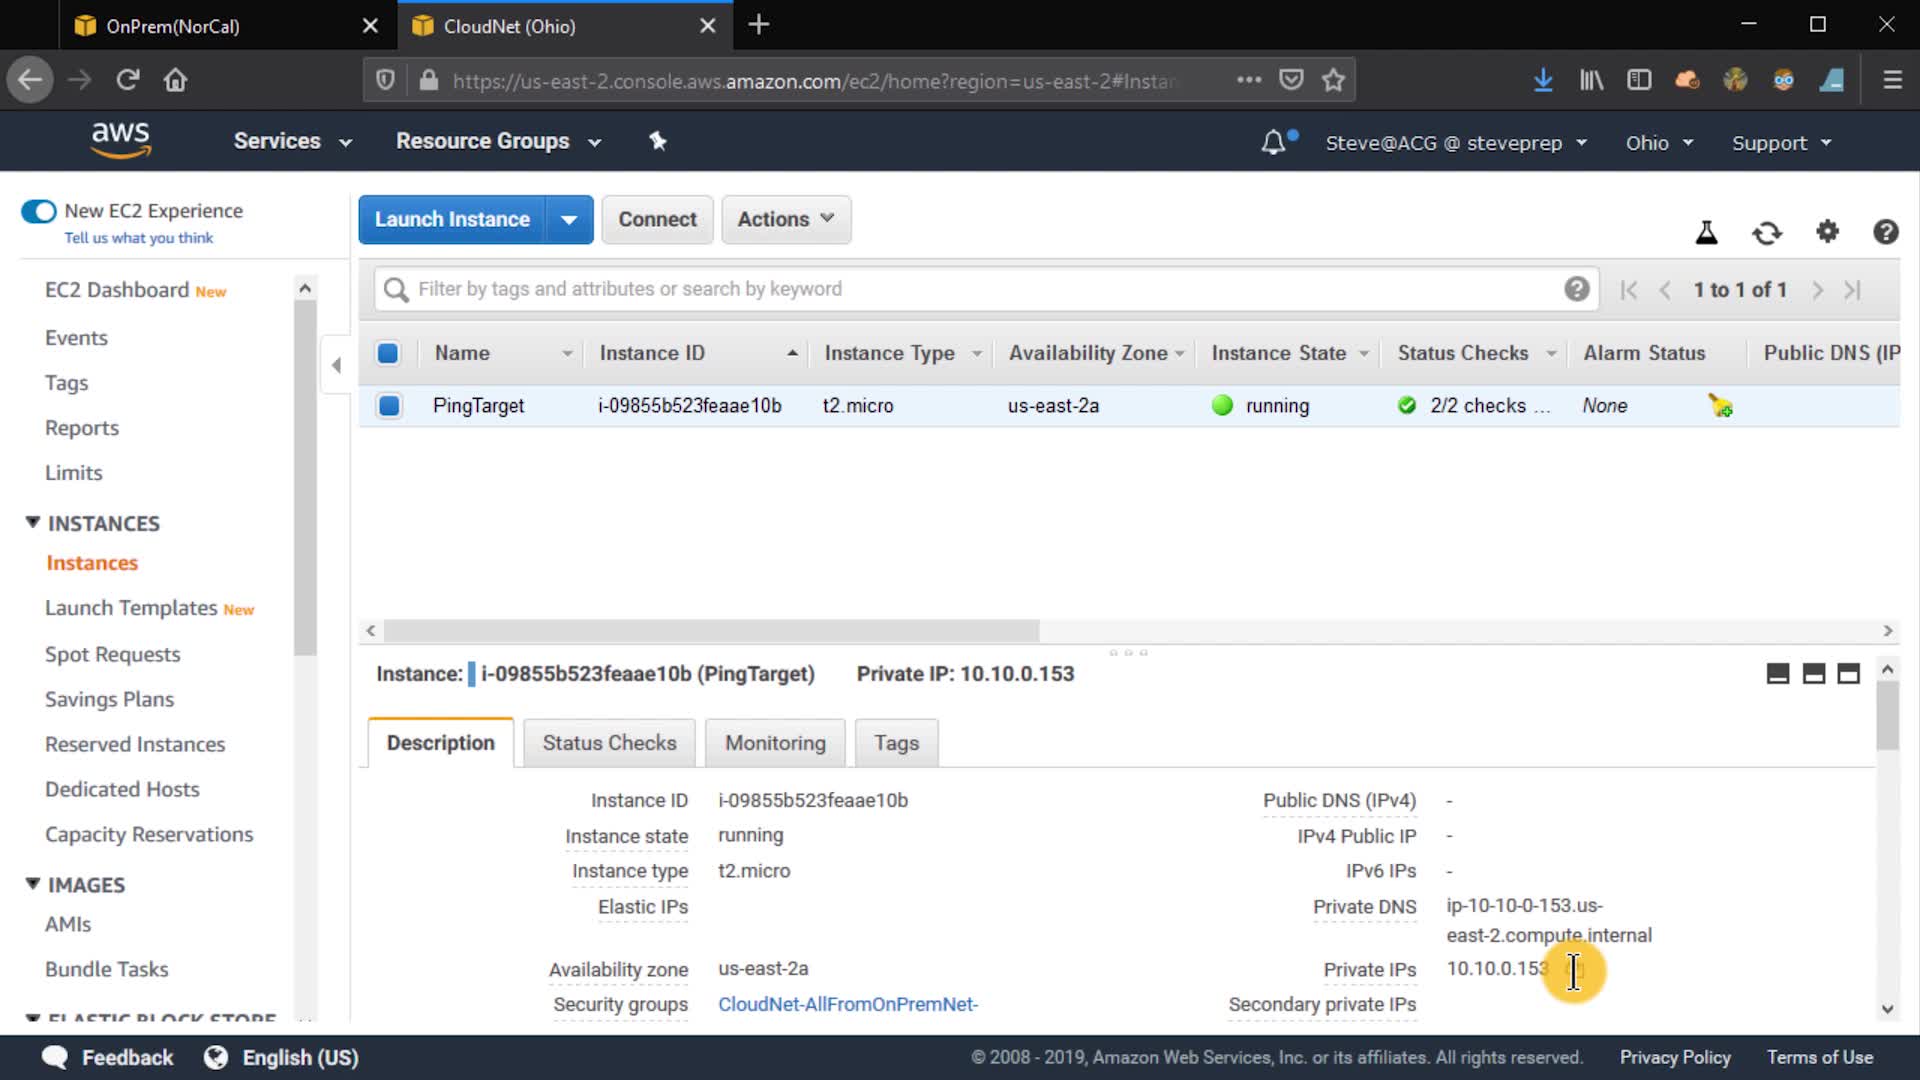Maximize the details pane using the rightmost layout icon

tap(1848, 674)
